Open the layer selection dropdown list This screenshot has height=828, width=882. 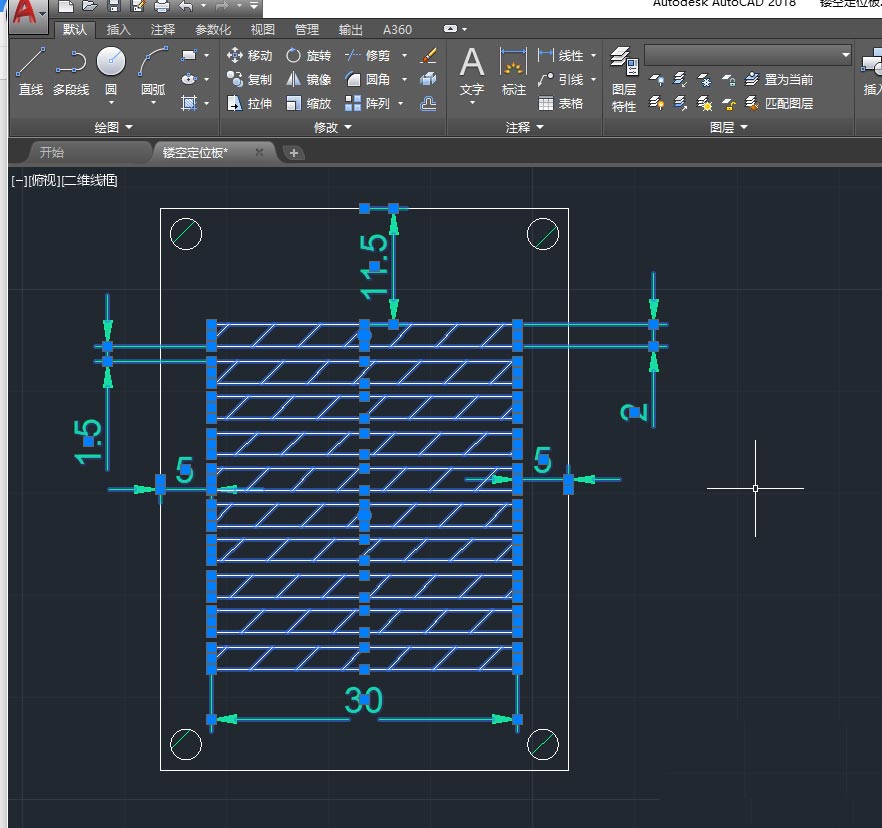846,55
